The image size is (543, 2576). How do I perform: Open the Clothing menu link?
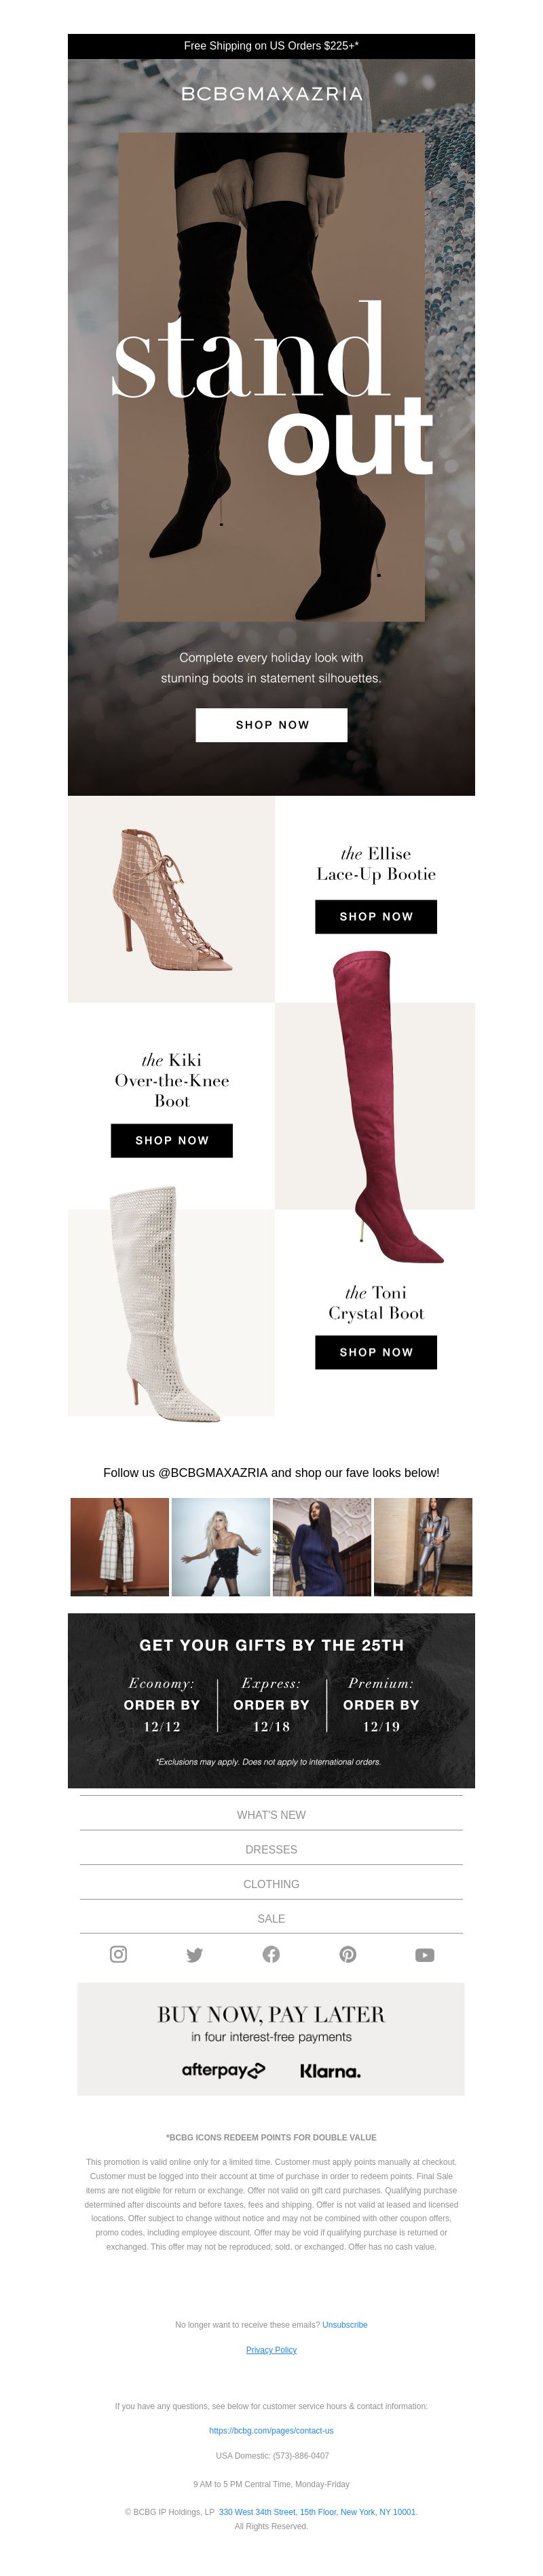point(271,1884)
